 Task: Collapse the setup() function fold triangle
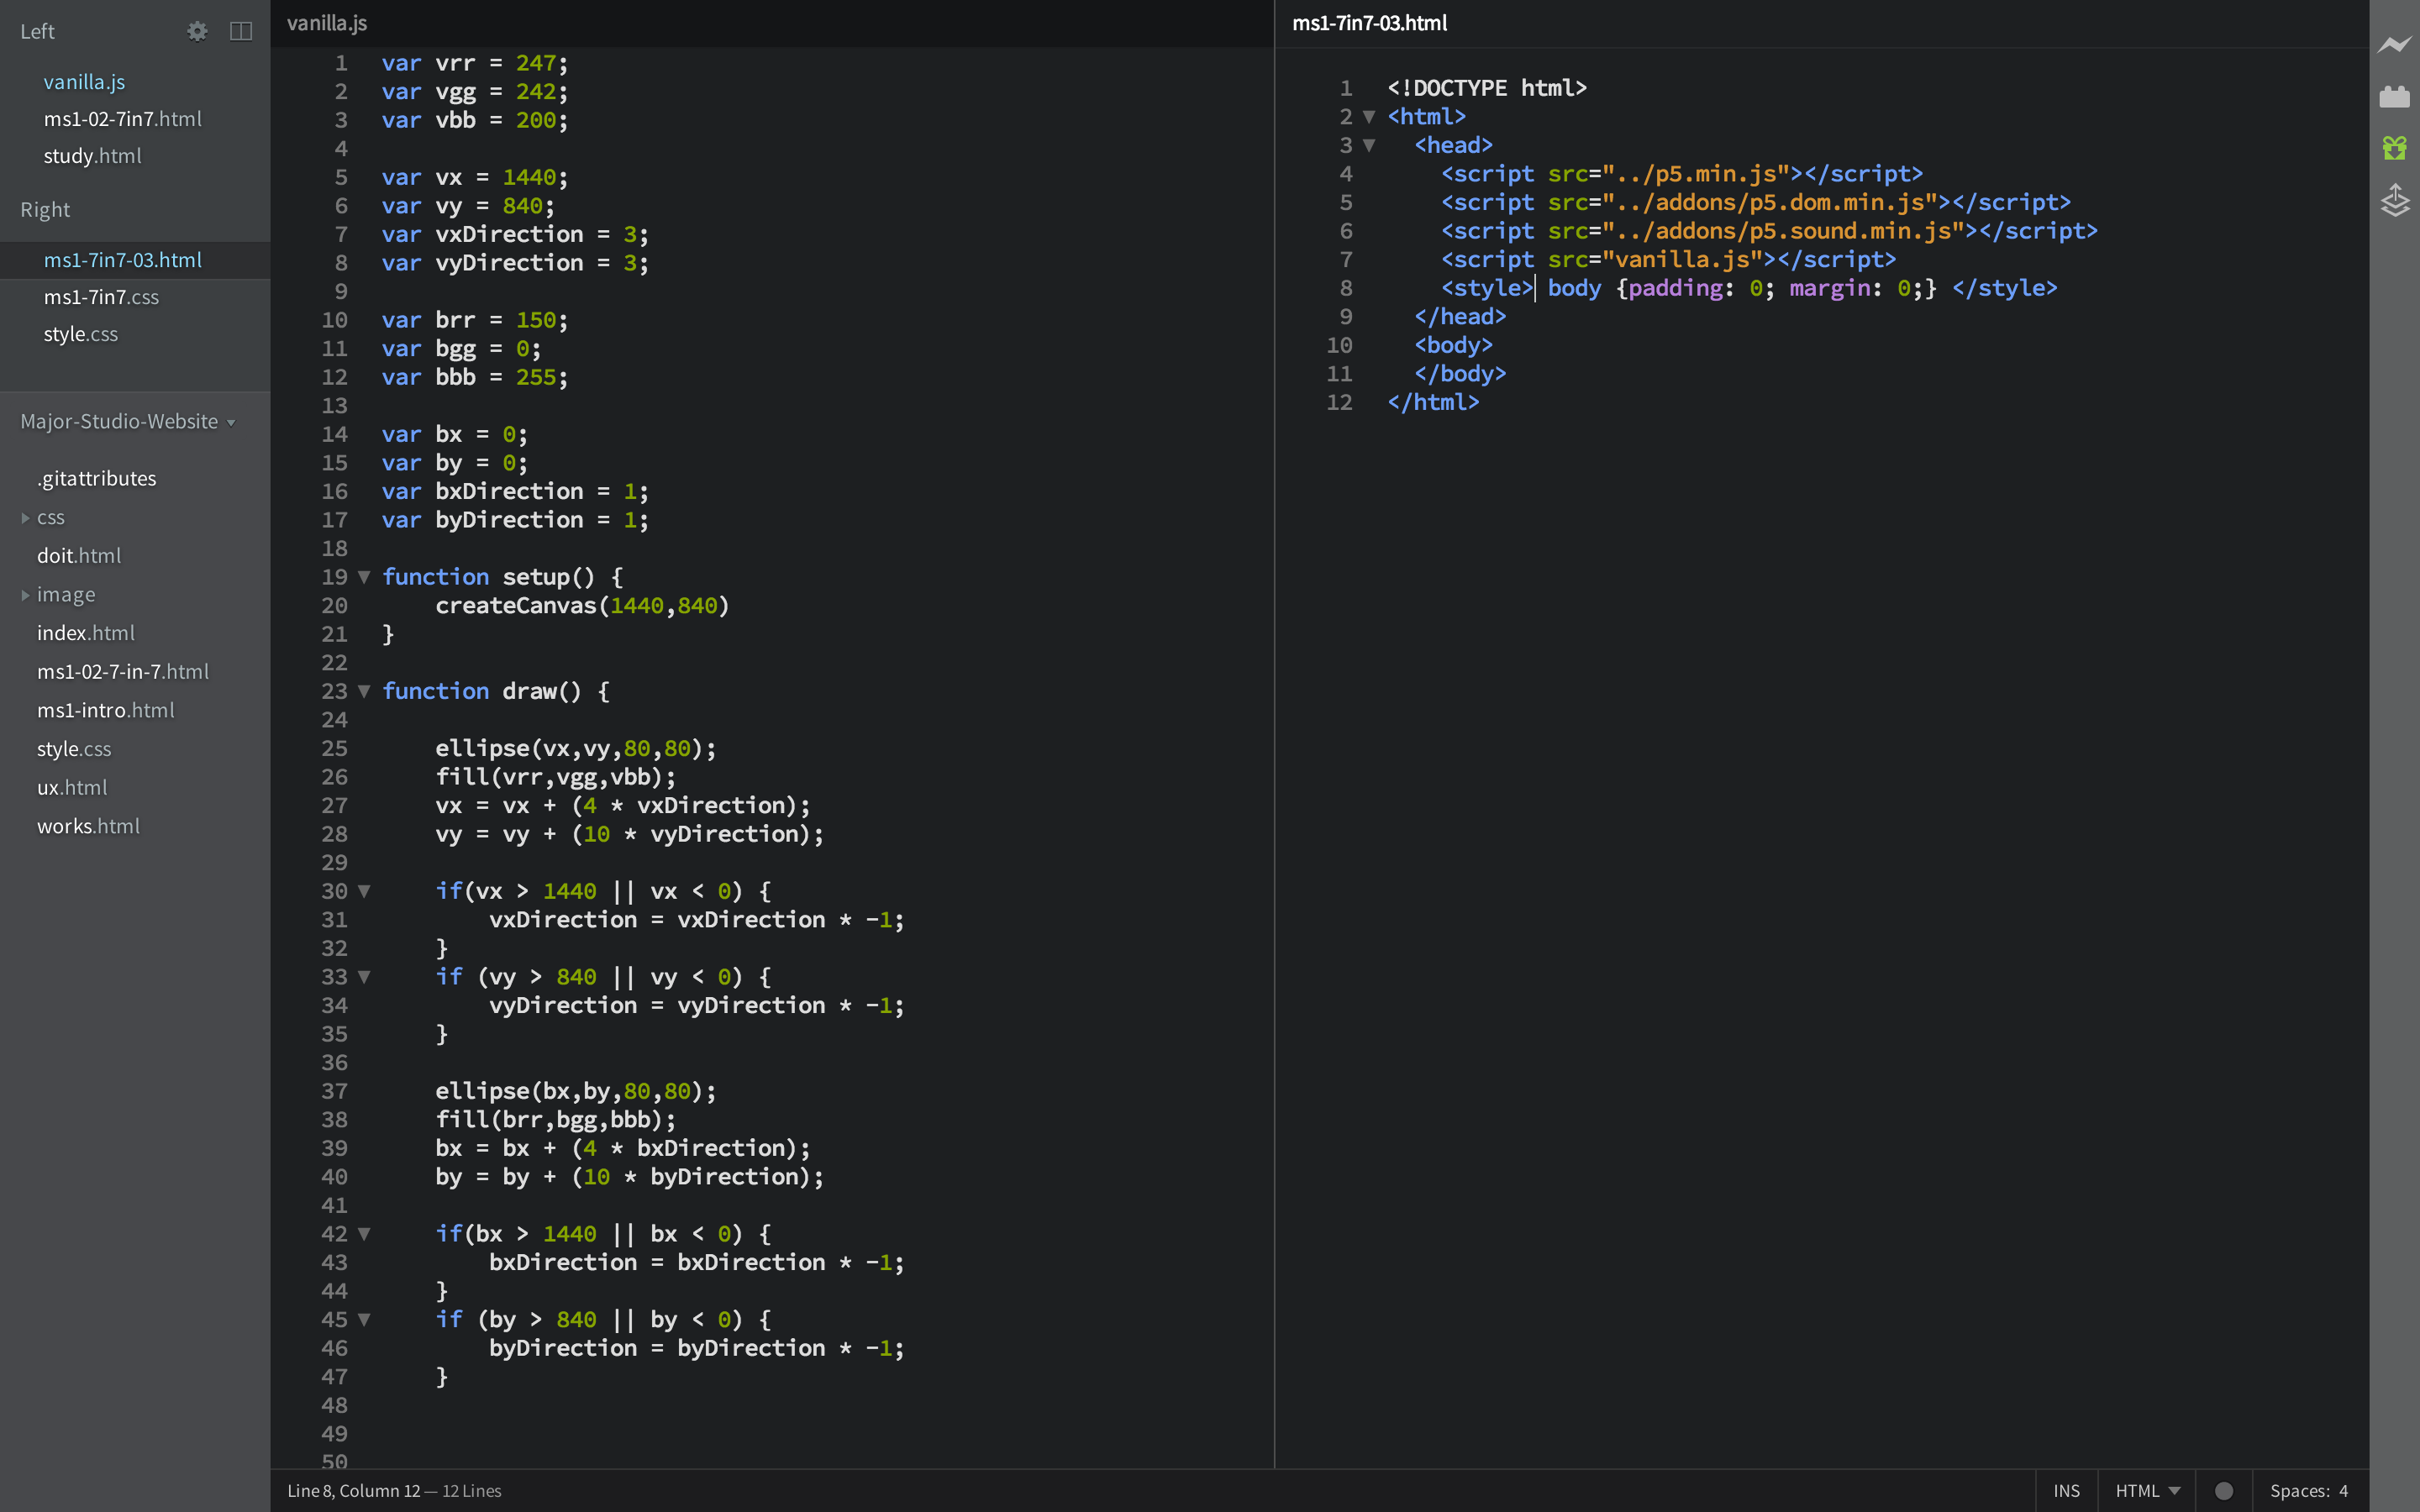click(x=364, y=577)
